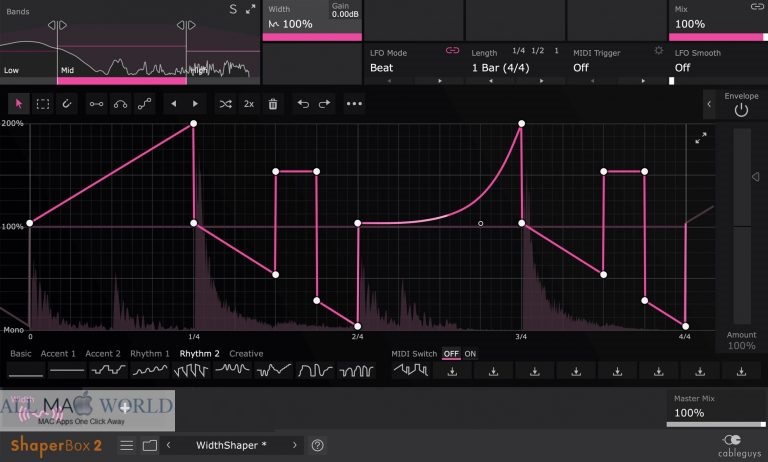The image size is (768, 462).
Task: Select previous Length value
Action: pyautogui.click(x=491, y=81)
